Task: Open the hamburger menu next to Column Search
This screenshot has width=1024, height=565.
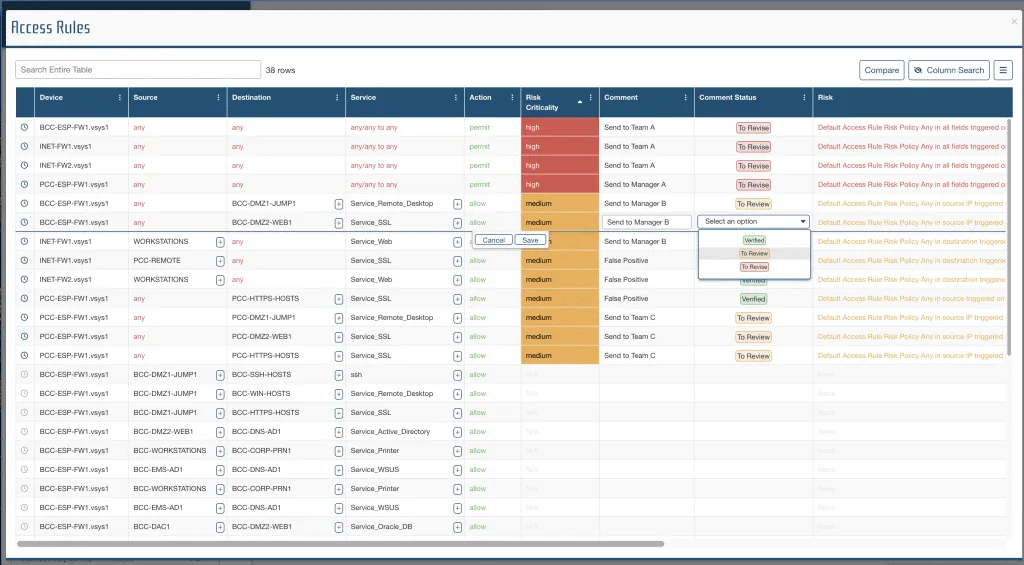Action: 1003,70
